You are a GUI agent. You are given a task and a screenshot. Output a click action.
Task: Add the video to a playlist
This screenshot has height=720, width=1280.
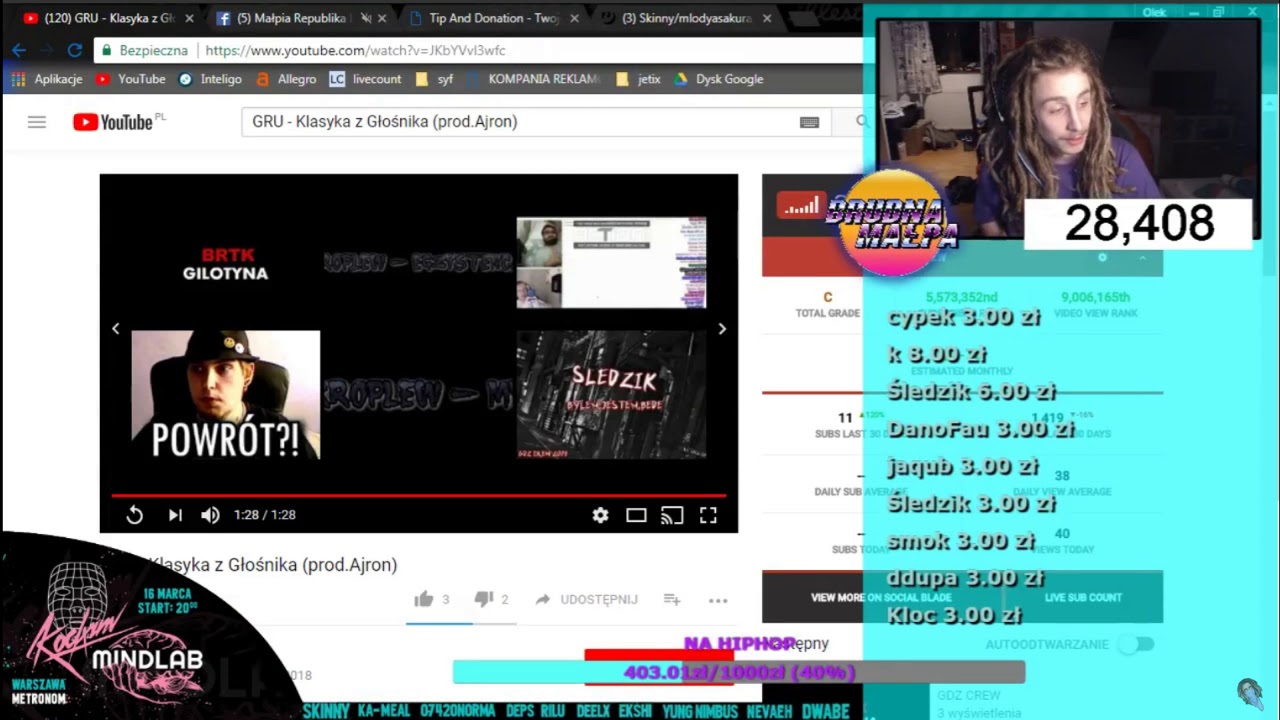672,599
